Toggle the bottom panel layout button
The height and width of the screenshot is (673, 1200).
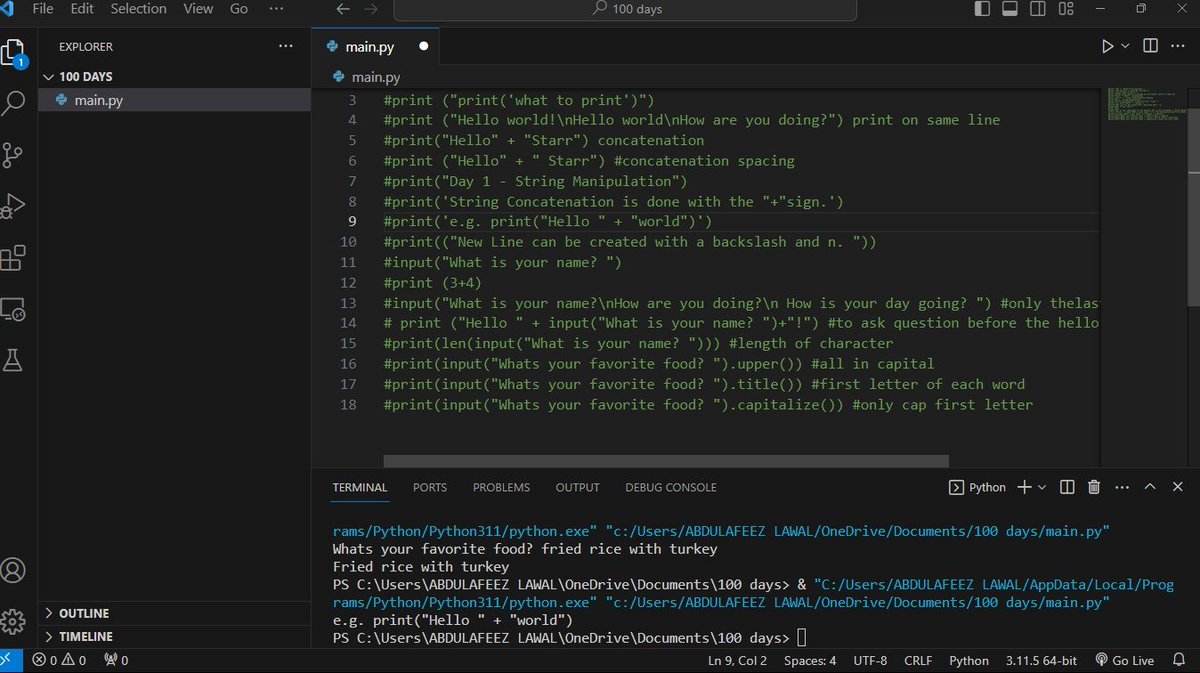pos(1010,9)
